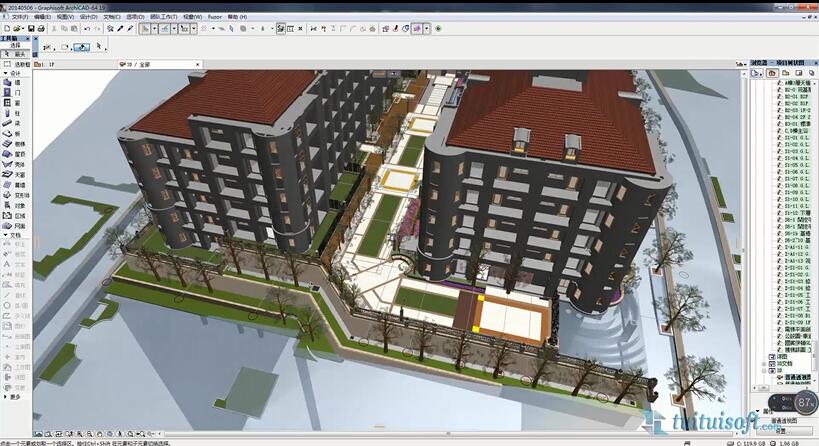Select the Door (门) tool
The image size is (819, 446).
pyautogui.click(x=12, y=93)
